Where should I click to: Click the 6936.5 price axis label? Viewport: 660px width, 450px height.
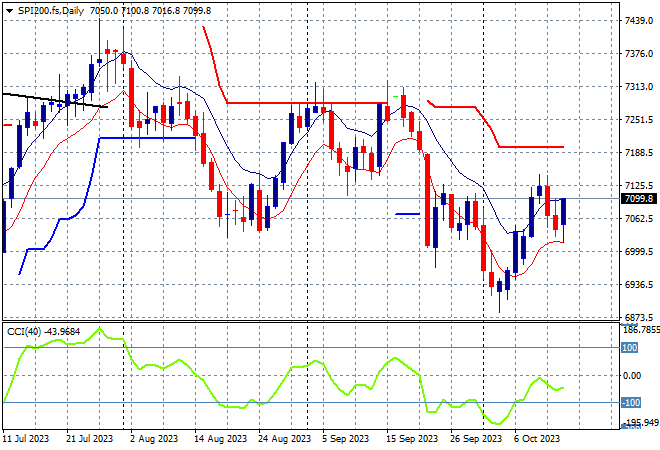(x=639, y=285)
